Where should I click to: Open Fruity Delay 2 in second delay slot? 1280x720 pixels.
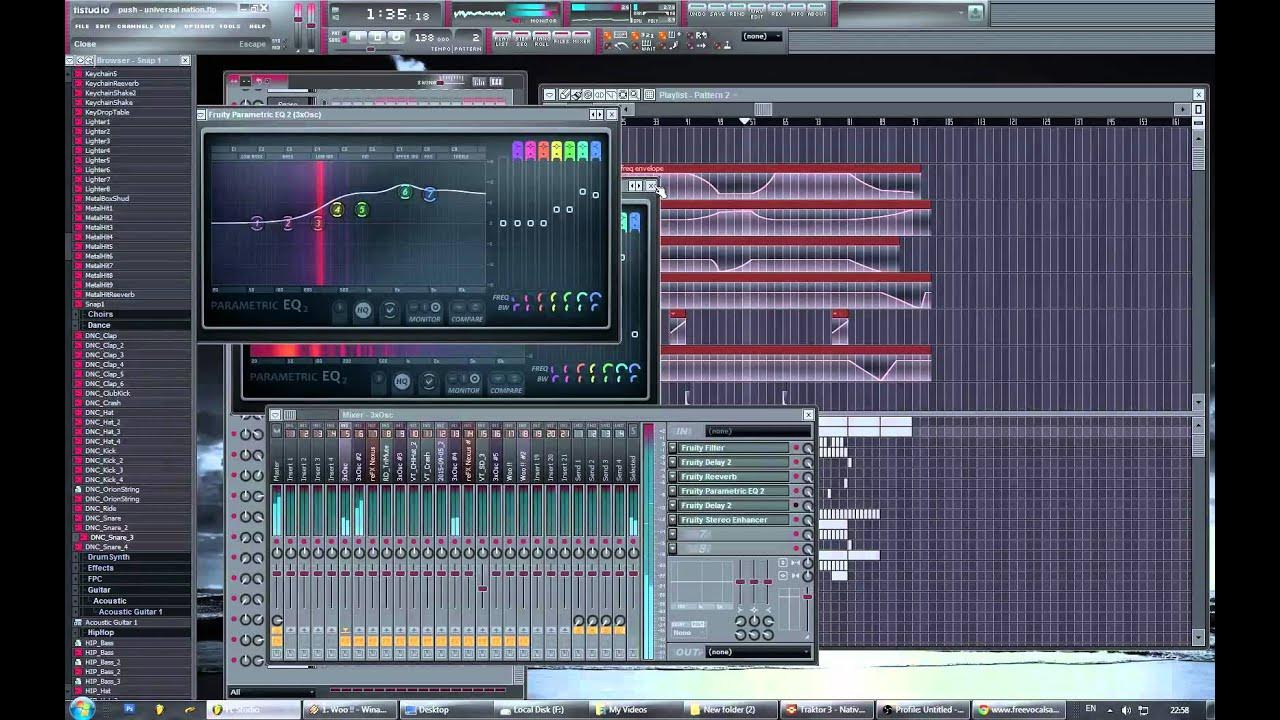point(734,505)
